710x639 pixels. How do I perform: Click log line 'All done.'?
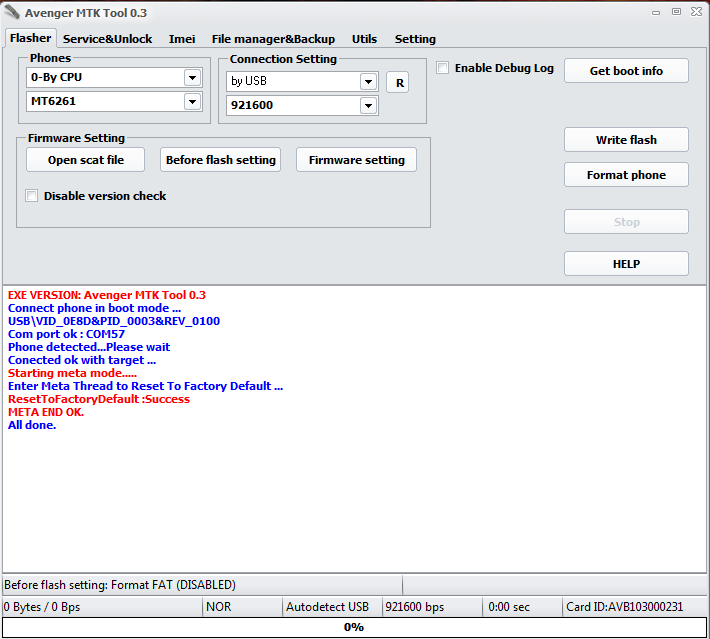(x=32, y=425)
